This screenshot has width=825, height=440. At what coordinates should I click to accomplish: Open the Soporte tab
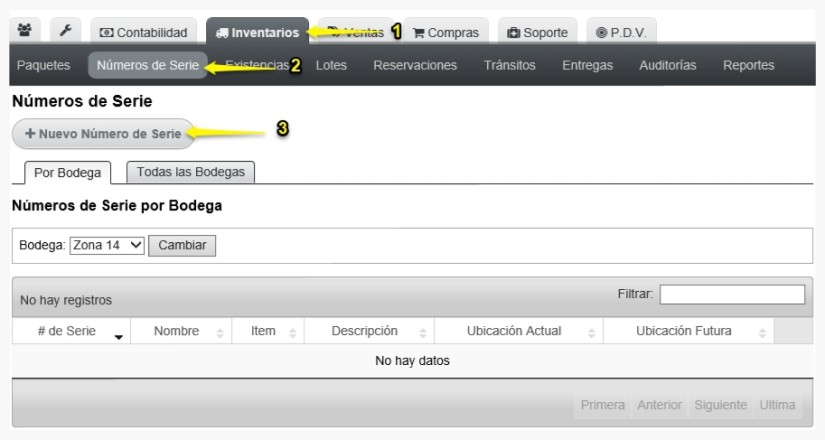coord(537,32)
